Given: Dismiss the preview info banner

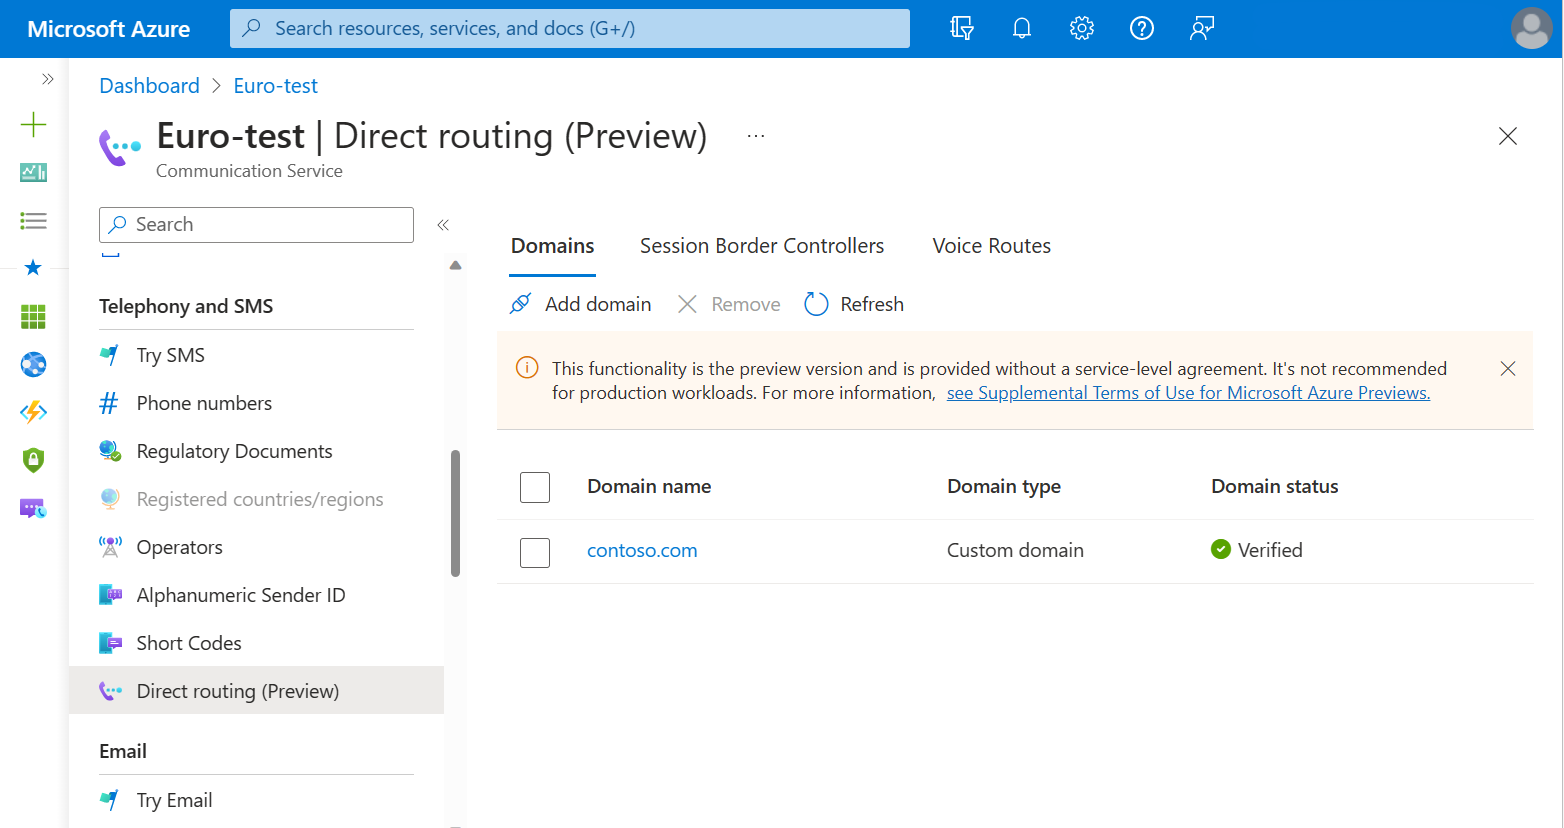Looking at the screenshot, I should (x=1508, y=369).
